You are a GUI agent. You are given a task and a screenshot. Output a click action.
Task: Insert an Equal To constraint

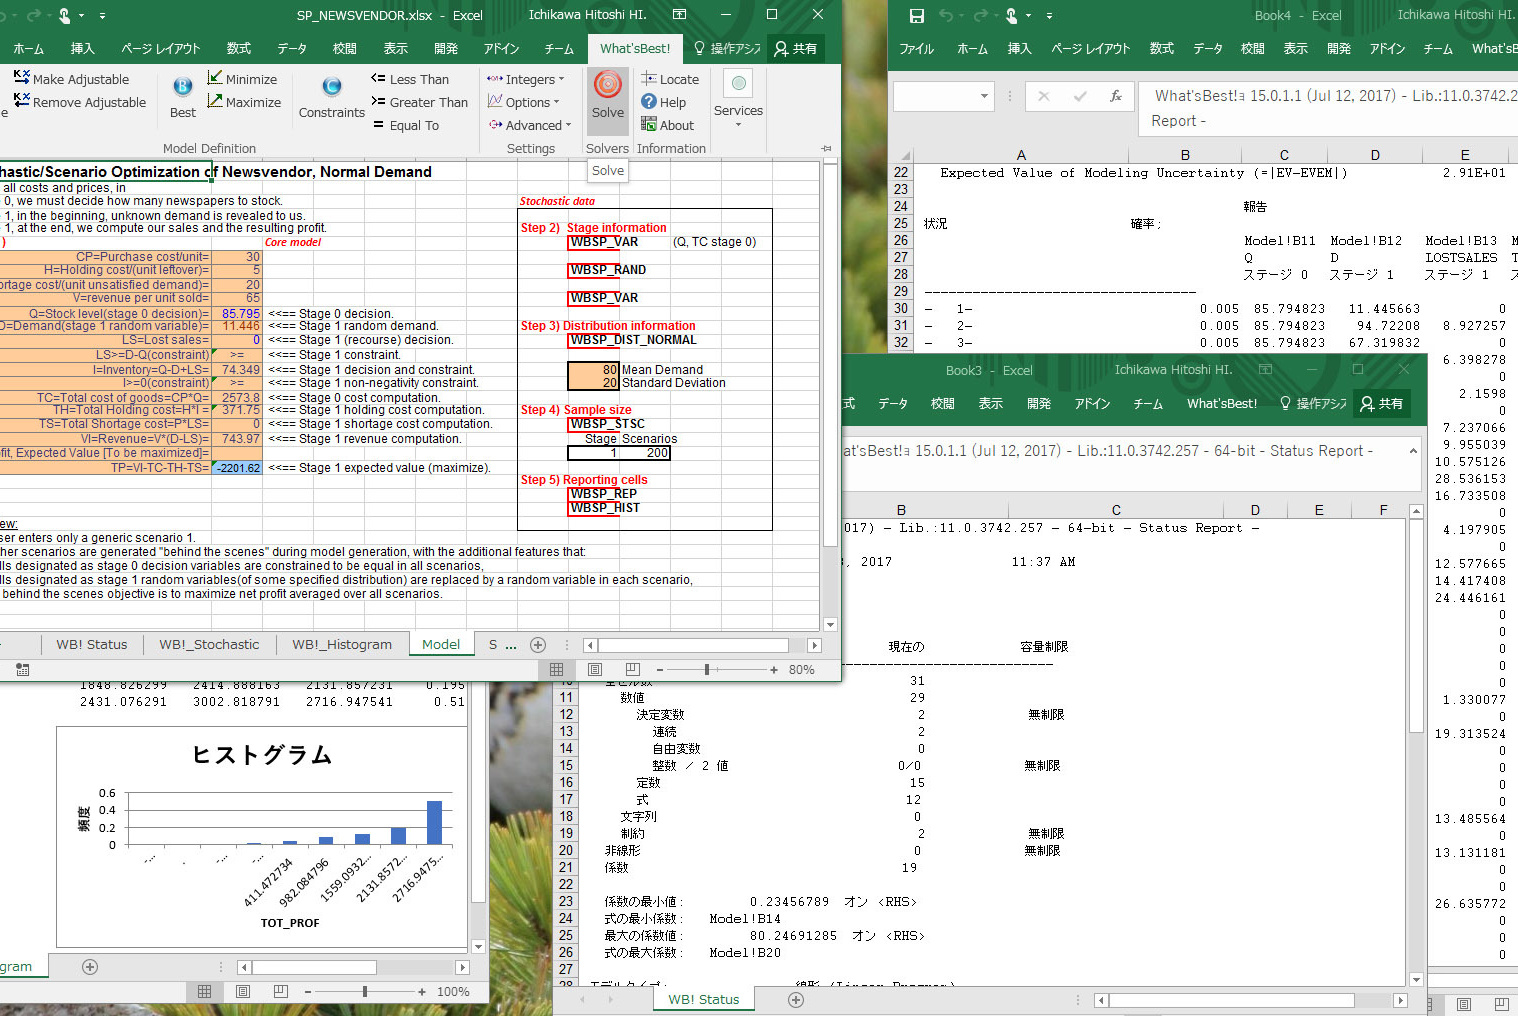click(x=405, y=125)
